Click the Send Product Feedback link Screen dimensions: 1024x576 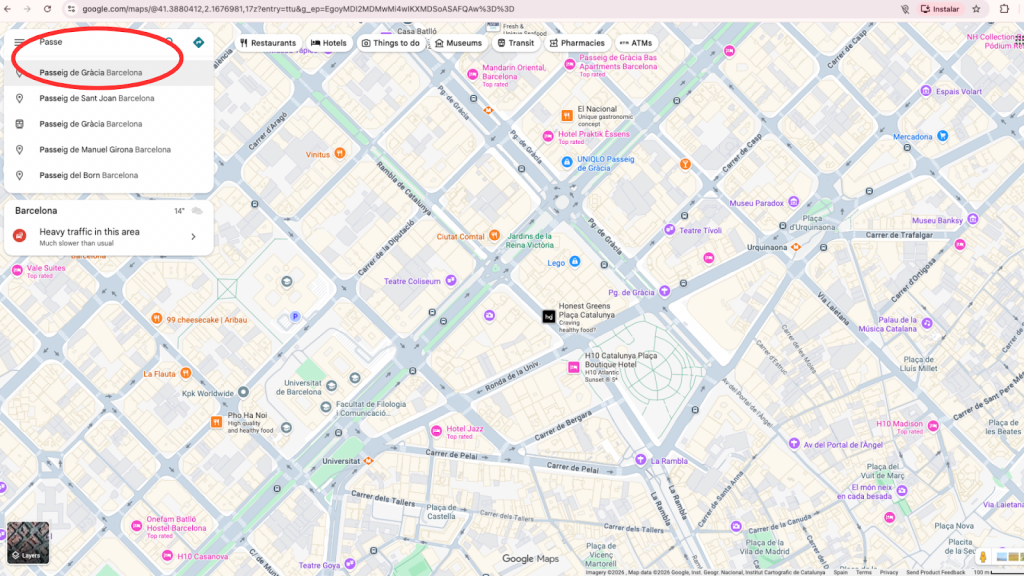click(x=934, y=573)
